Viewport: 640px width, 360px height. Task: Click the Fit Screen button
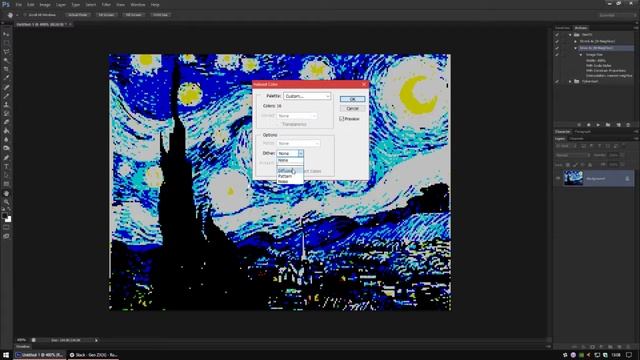click(106, 15)
